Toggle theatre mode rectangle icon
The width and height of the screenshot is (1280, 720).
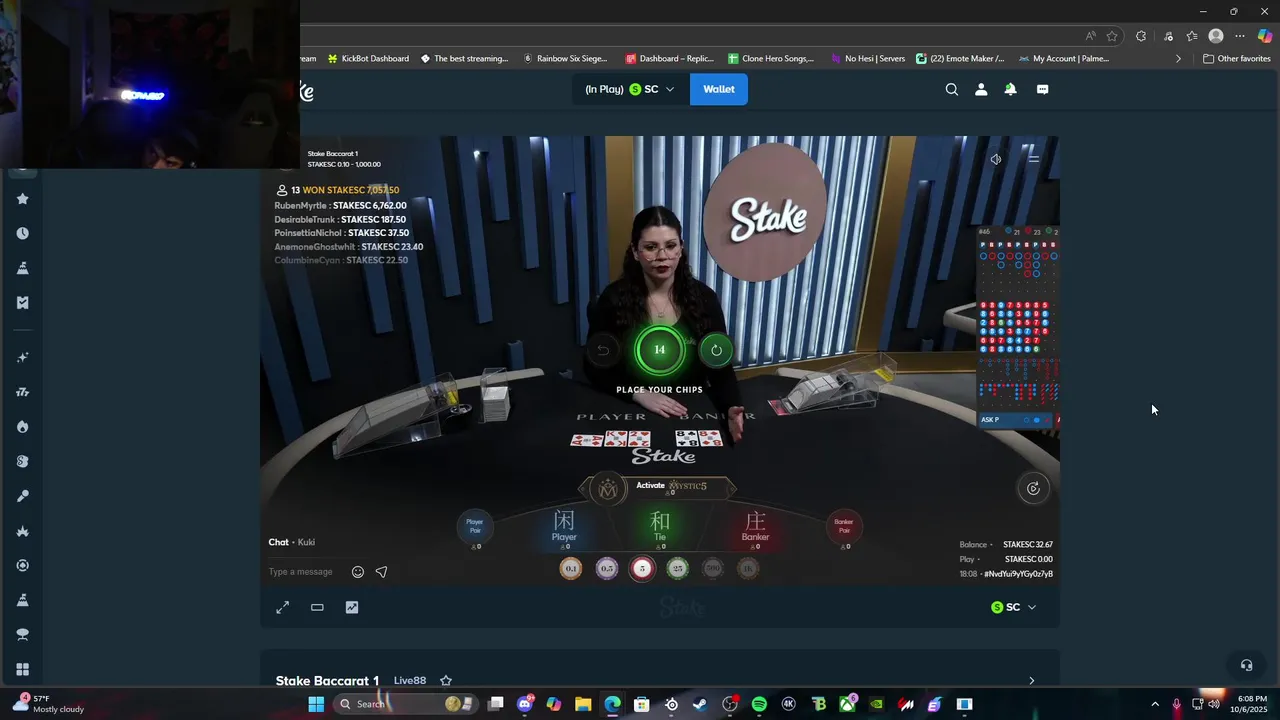pyautogui.click(x=317, y=607)
